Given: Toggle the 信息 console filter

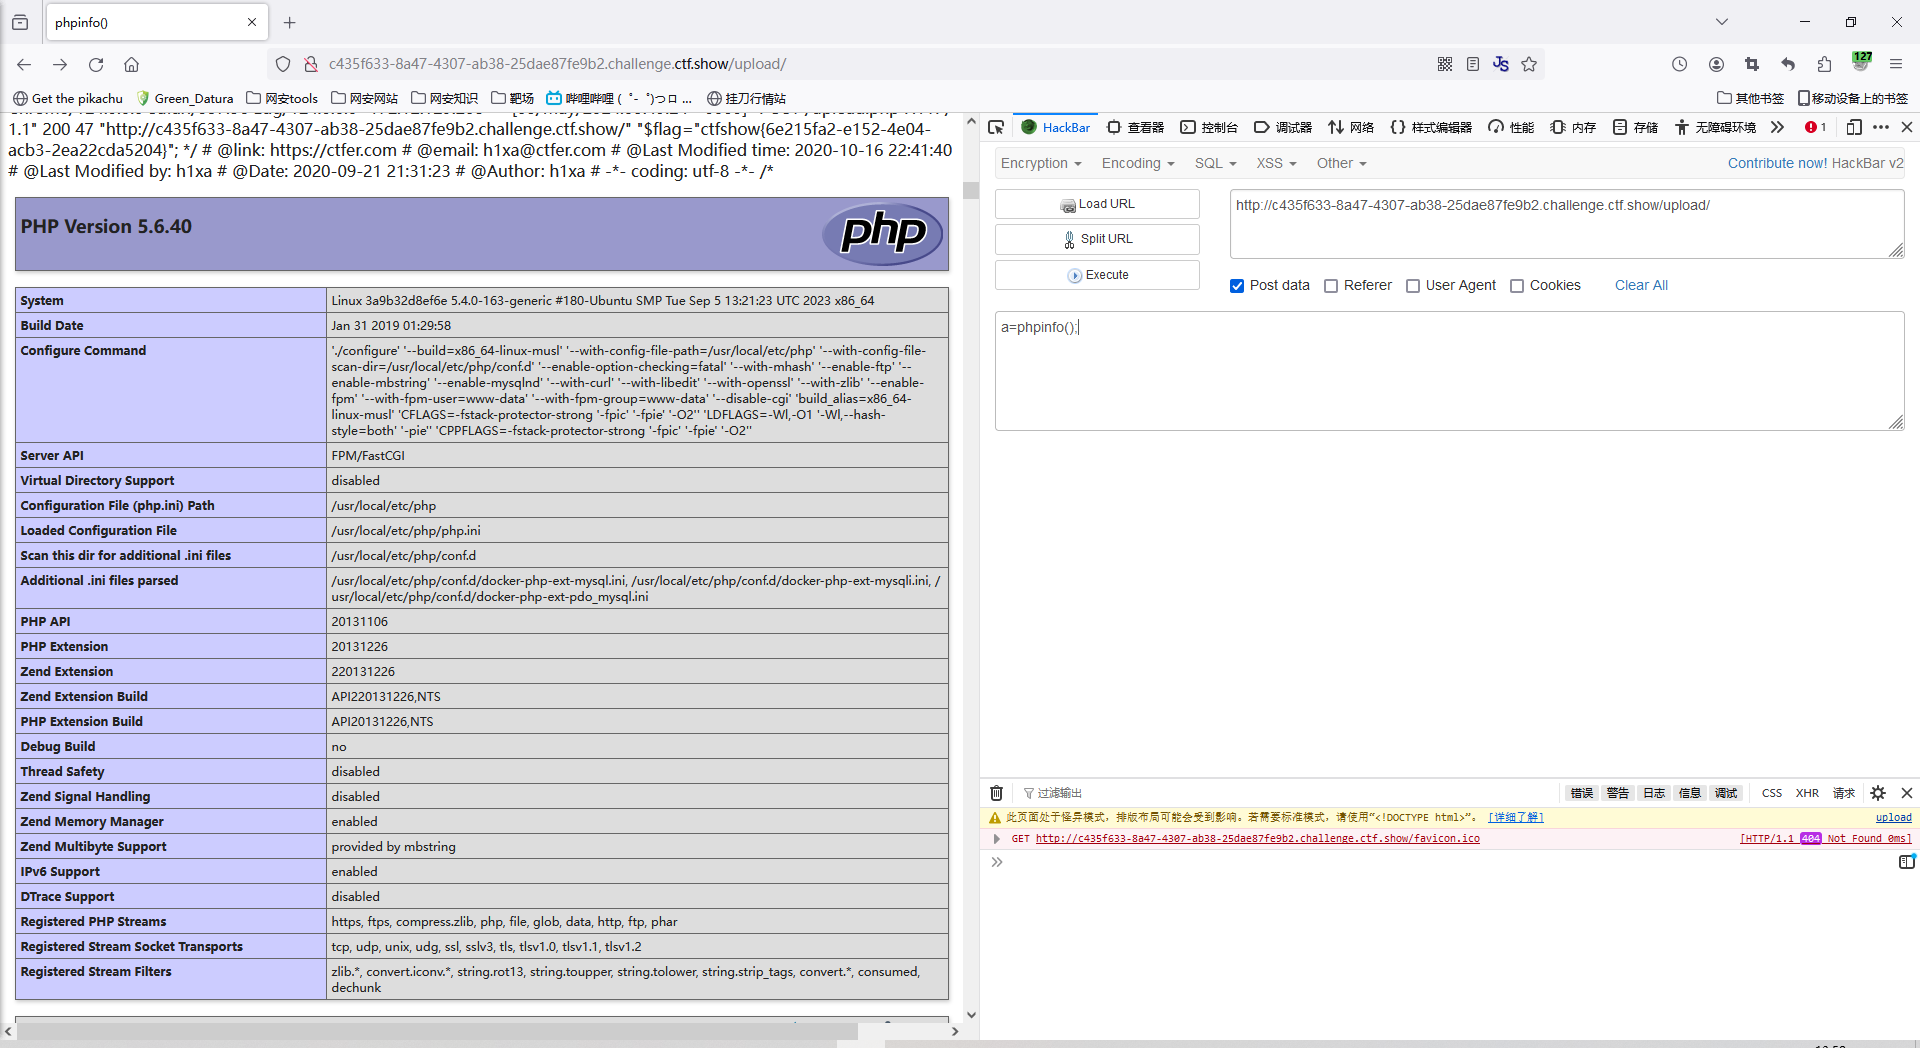Looking at the screenshot, I should [x=1690, y=793].
